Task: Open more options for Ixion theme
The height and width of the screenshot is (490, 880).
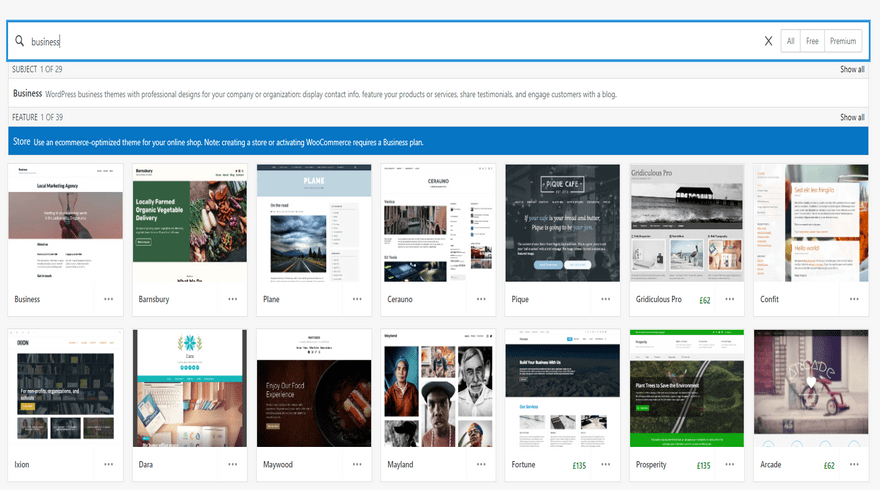Action: tap(108, 464)
